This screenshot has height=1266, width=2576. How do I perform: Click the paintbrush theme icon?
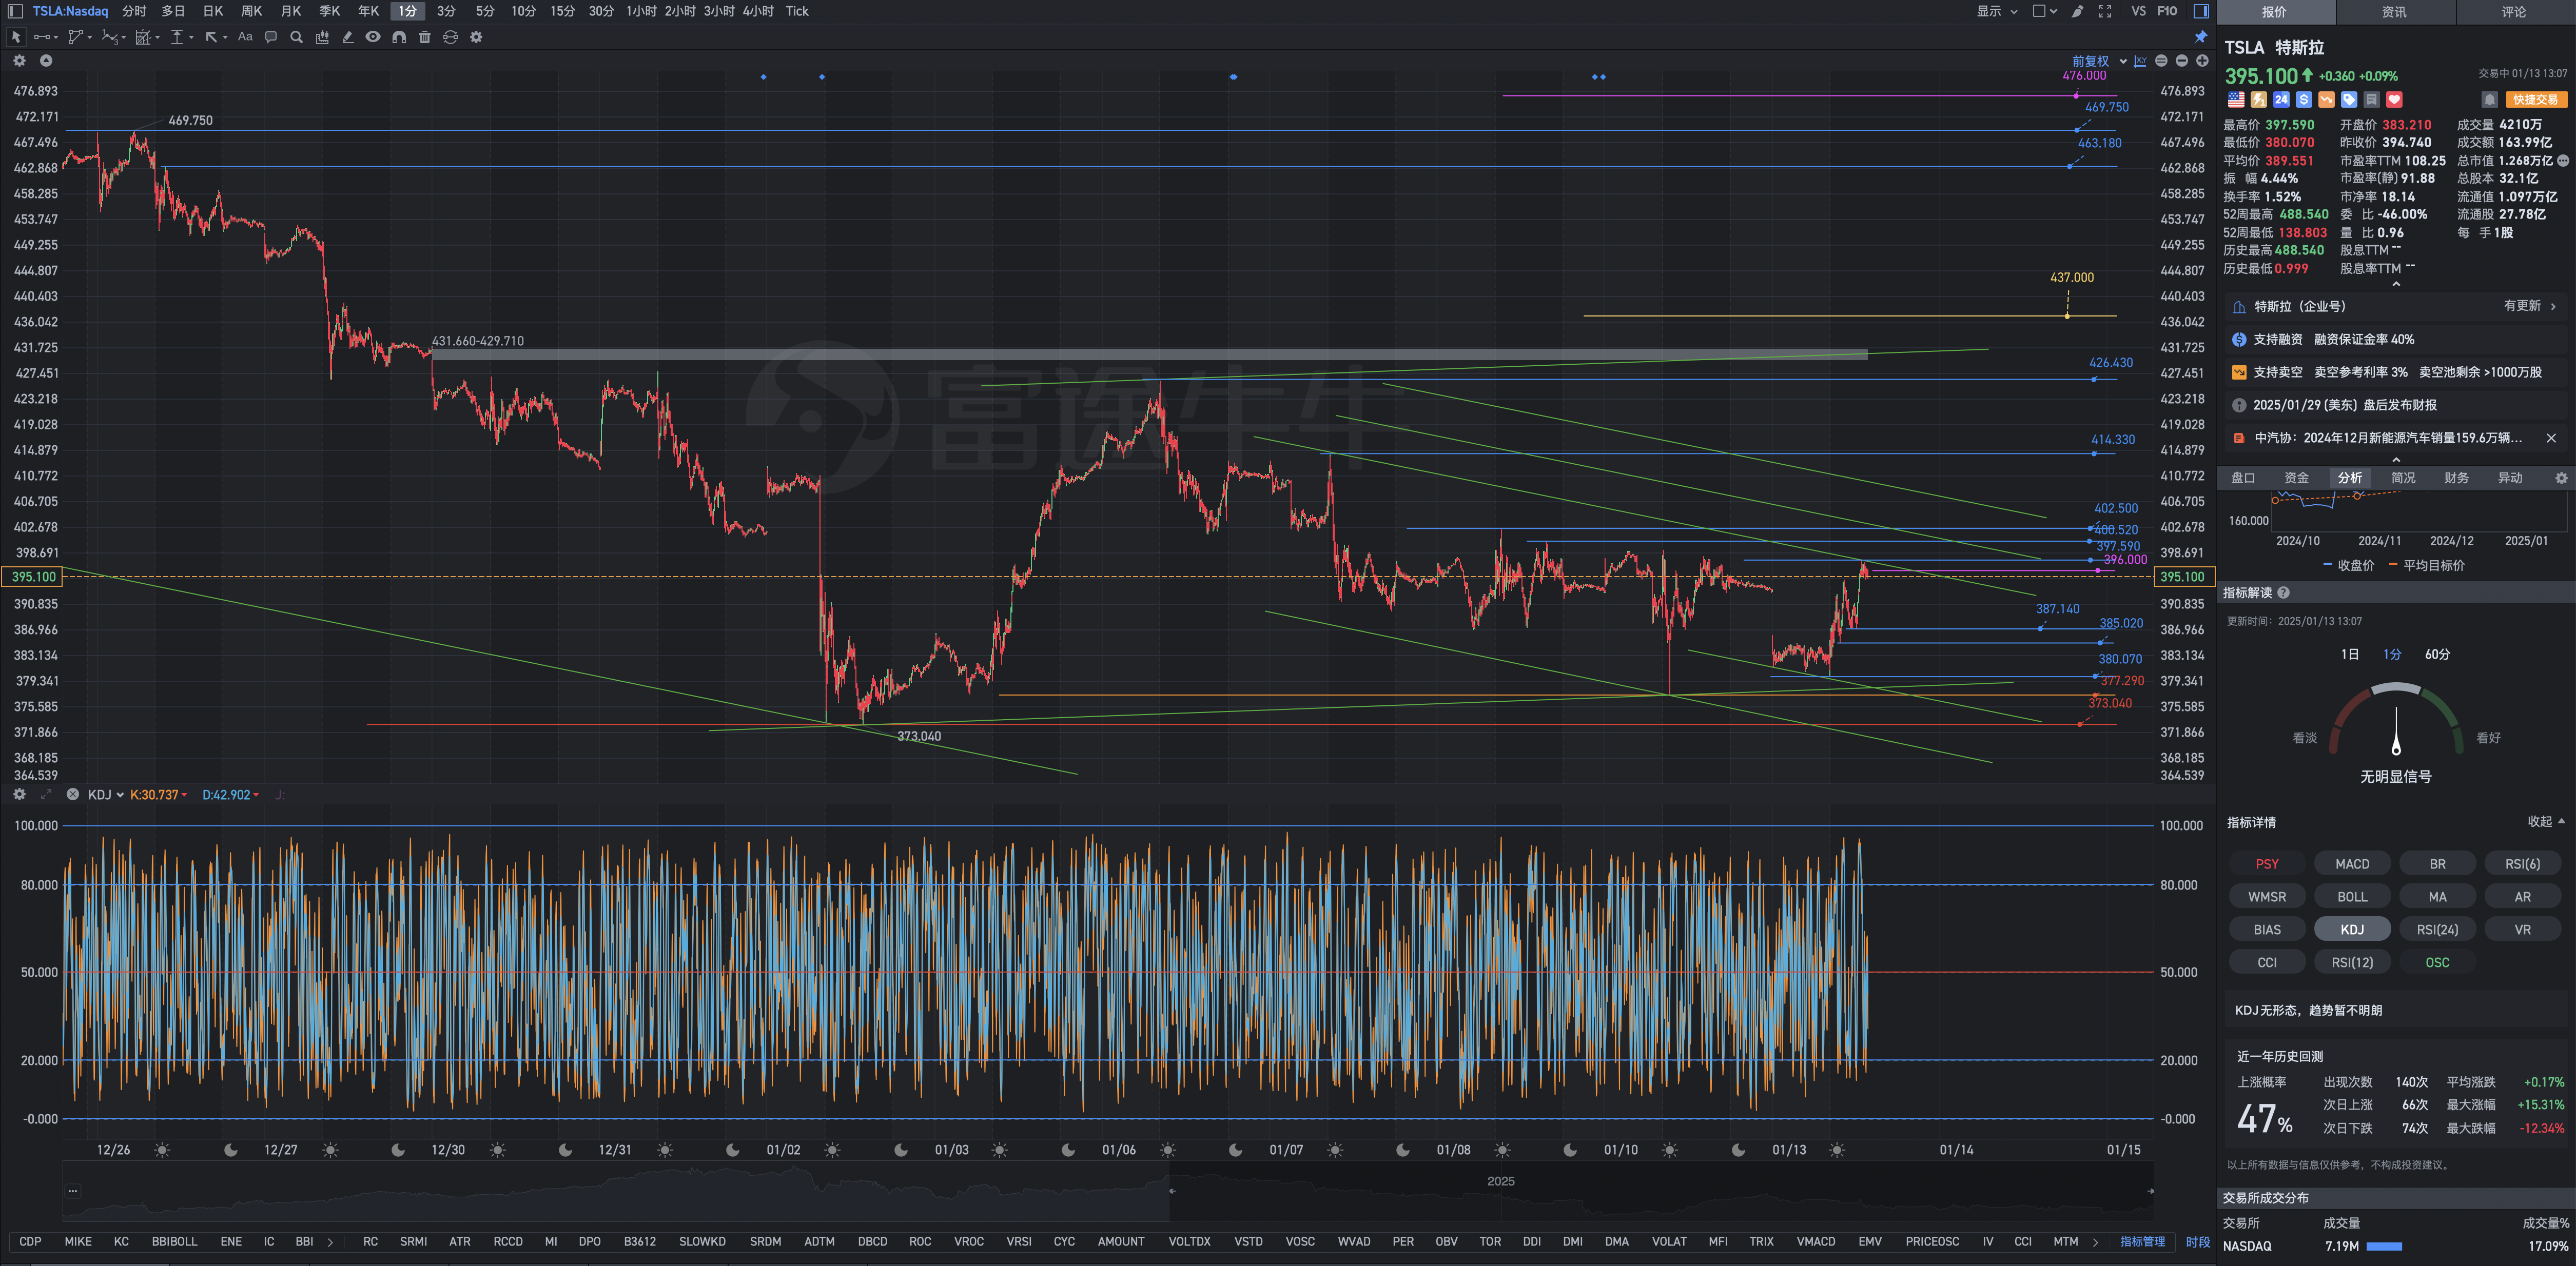[x=2077, y=11]
